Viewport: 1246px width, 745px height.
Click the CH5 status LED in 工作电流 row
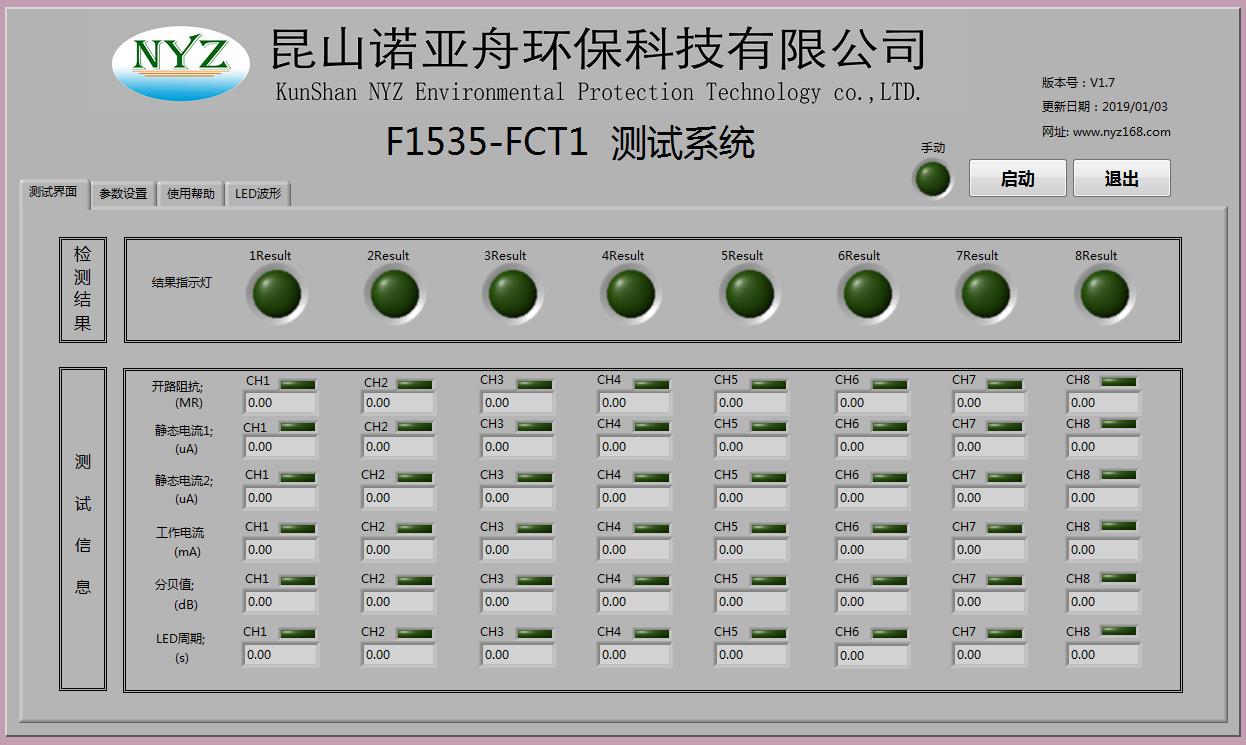click(769, 529)
